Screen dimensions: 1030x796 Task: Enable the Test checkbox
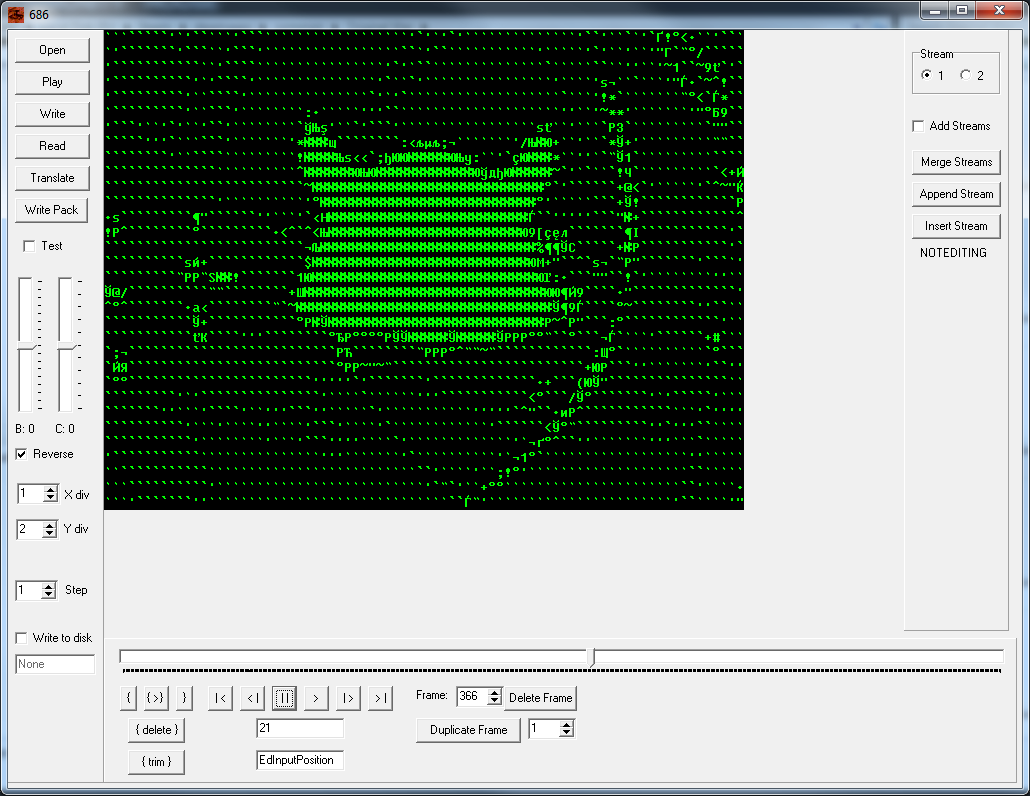29,246
